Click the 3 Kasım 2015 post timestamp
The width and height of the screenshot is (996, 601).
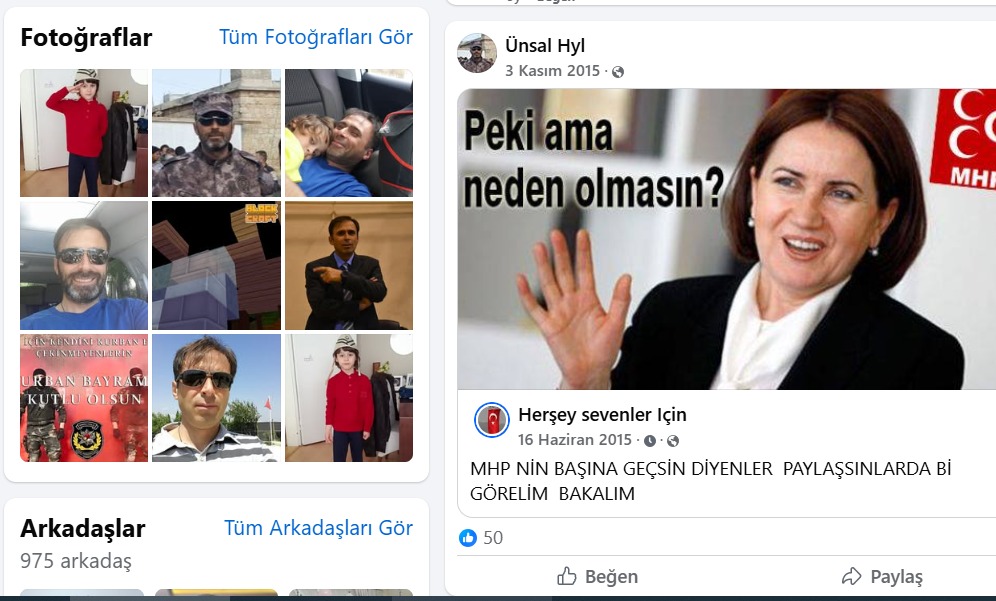[x=552, y=71]
